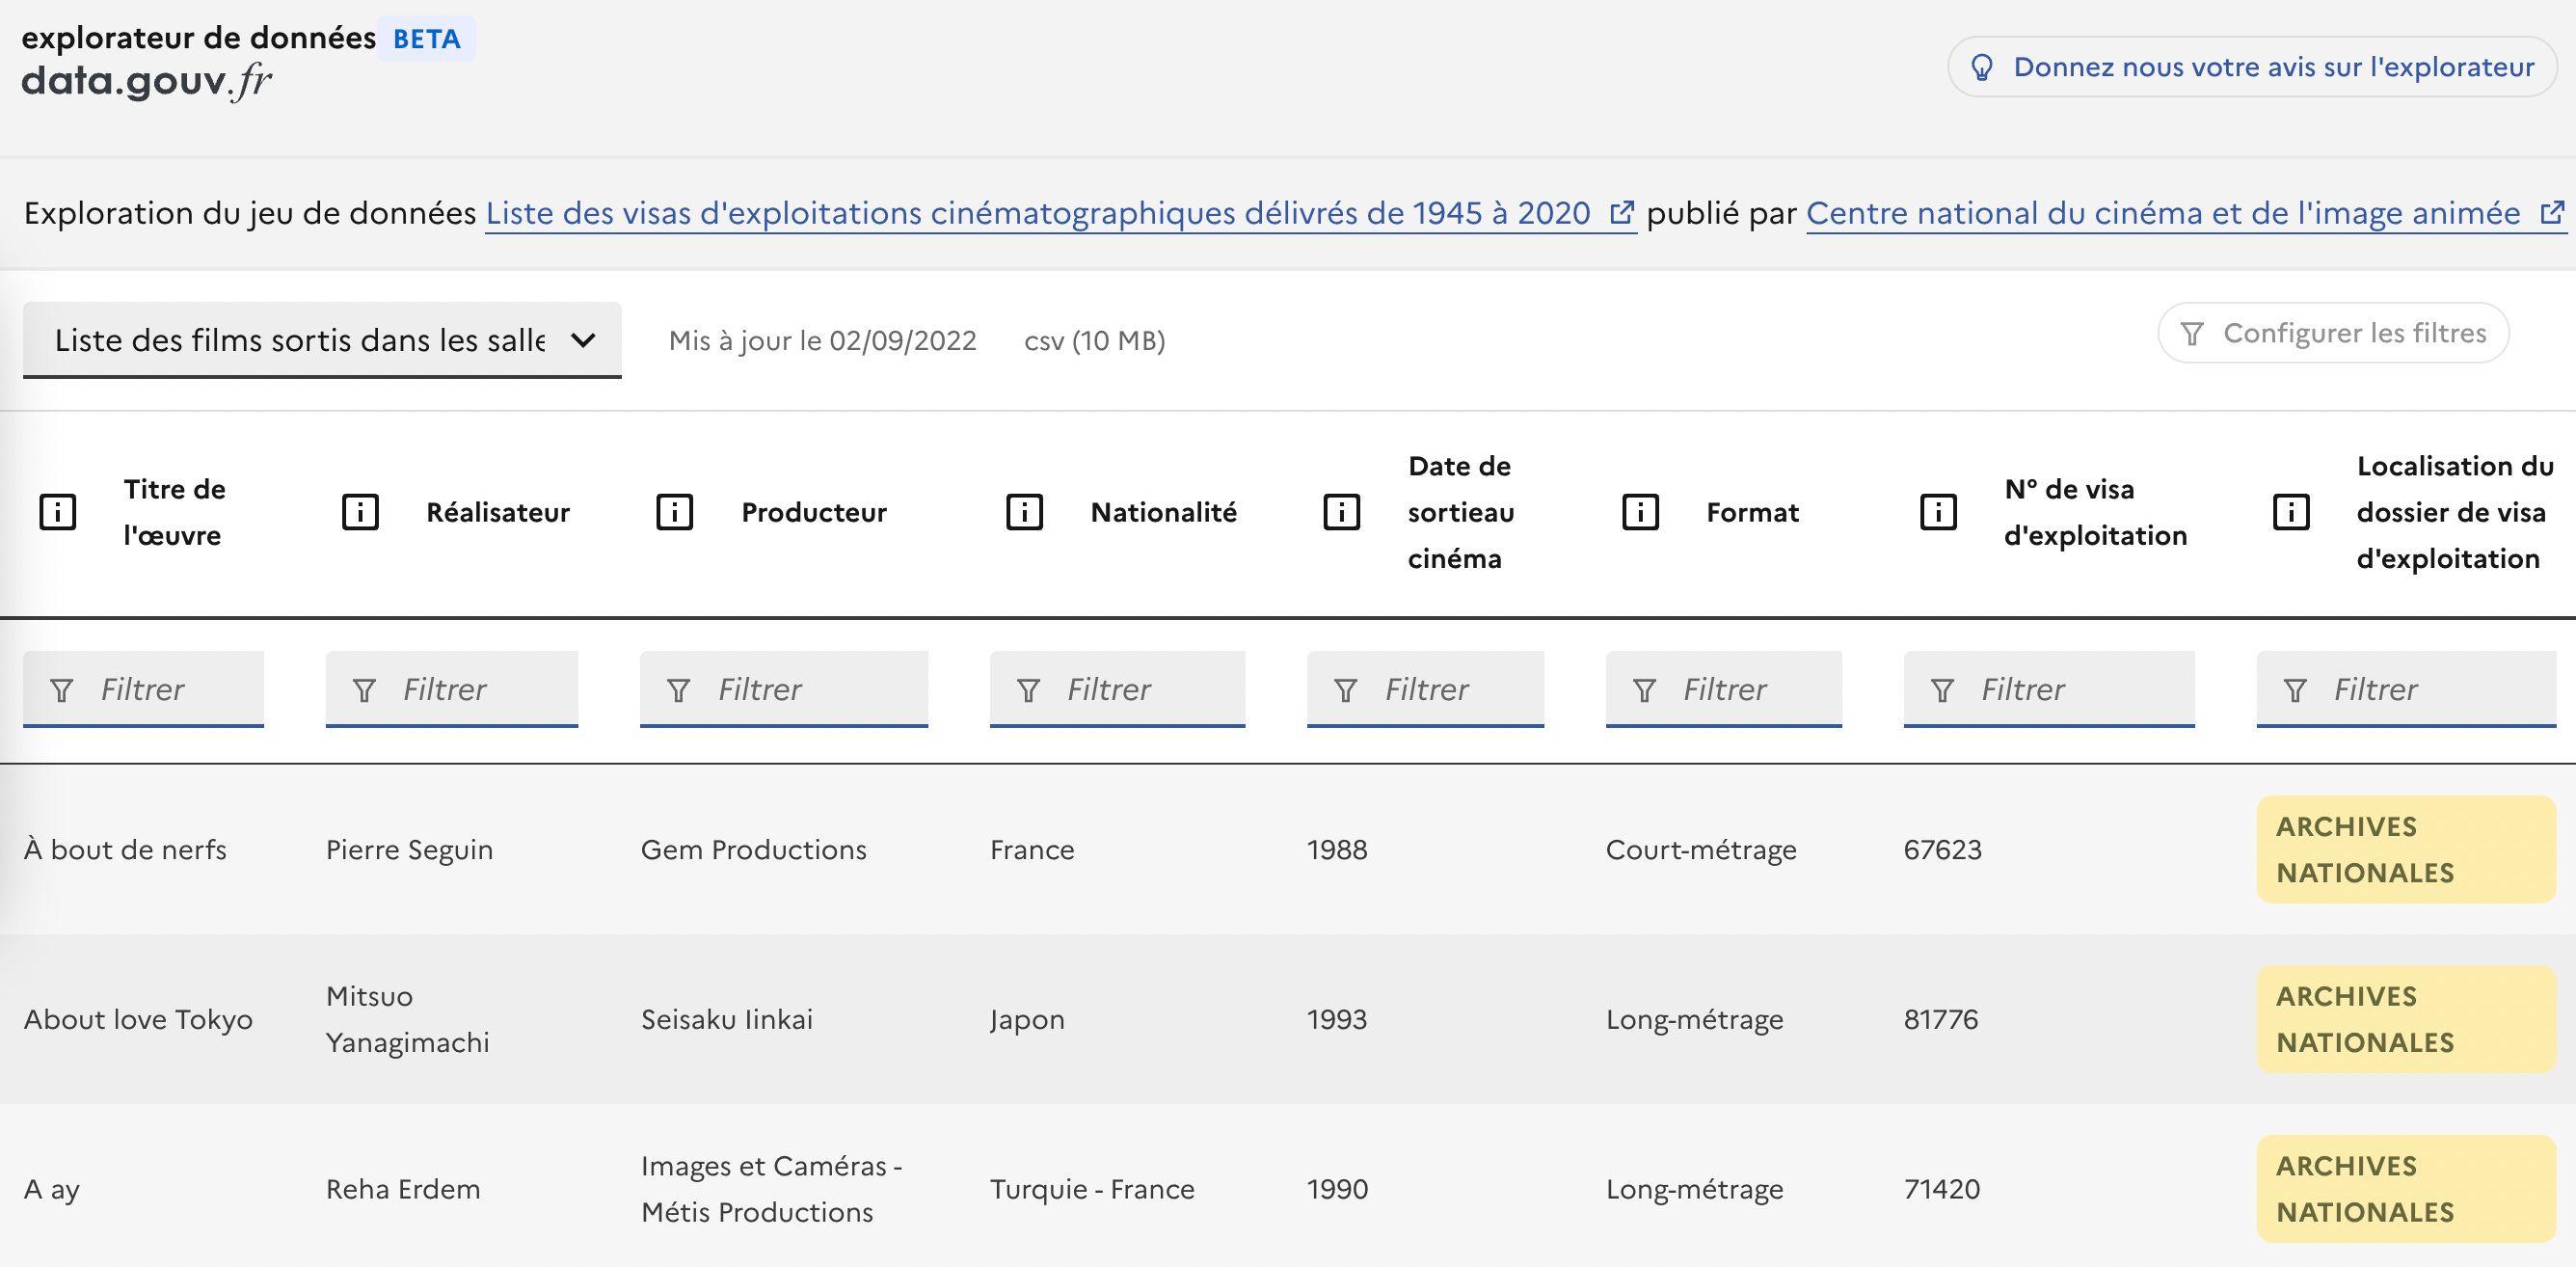
Task: Click info icon beside Titre de l'œuvre
Action: (x=57, y=512)
